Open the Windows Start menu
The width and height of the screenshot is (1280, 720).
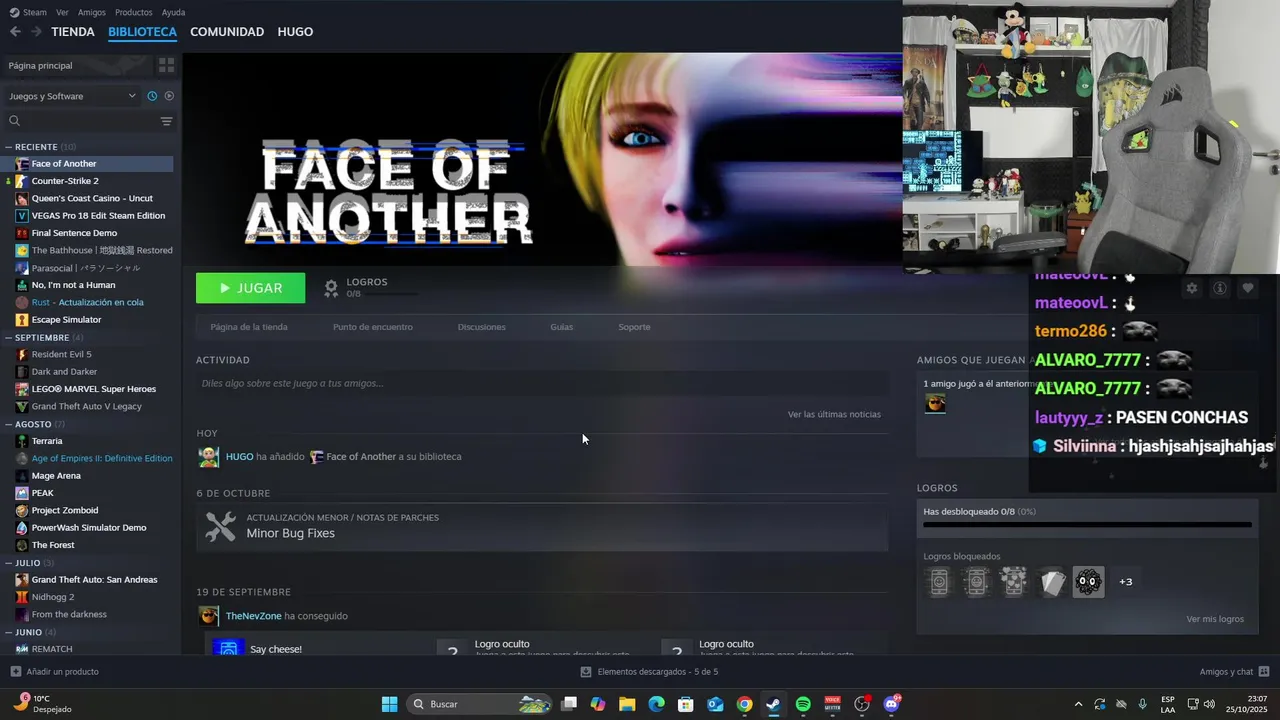pos(389,704)
